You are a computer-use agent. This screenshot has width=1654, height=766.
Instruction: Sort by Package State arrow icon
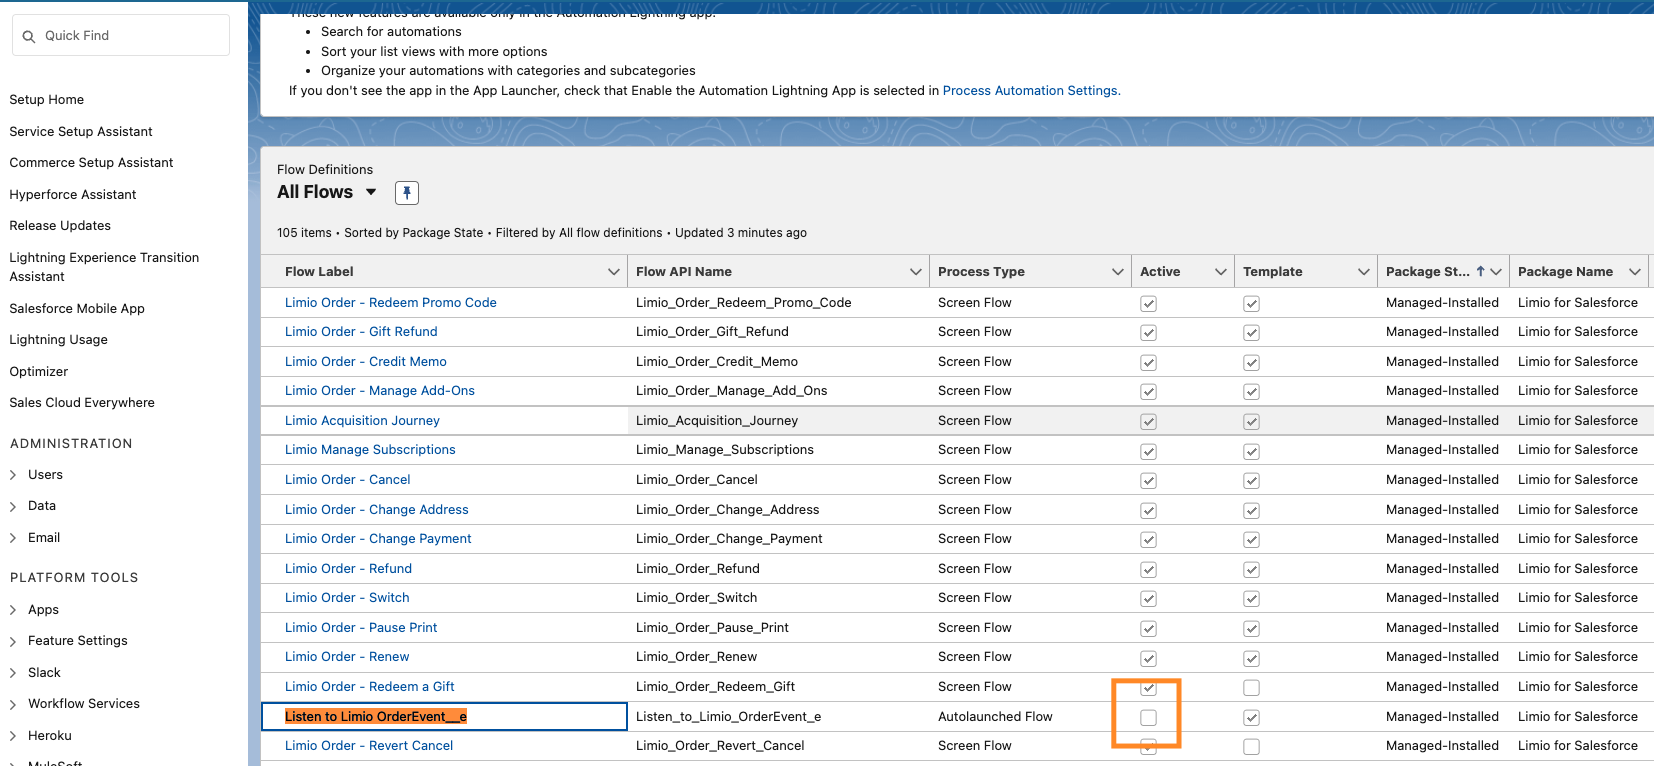(x=1480, y=271)
